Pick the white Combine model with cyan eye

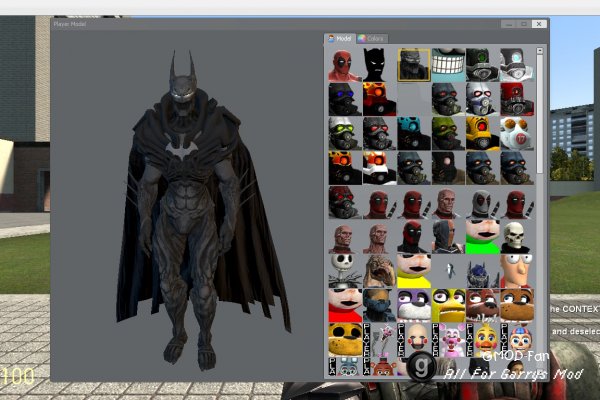(517, 65)
